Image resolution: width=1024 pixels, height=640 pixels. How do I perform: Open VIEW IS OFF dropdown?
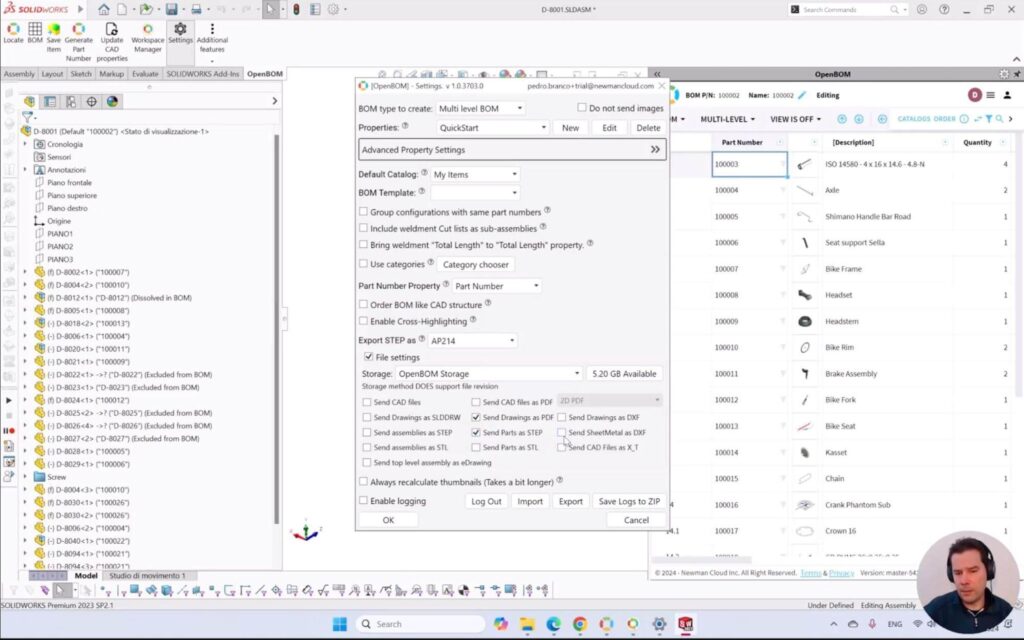pyautogui.click(x=795, y=119)
